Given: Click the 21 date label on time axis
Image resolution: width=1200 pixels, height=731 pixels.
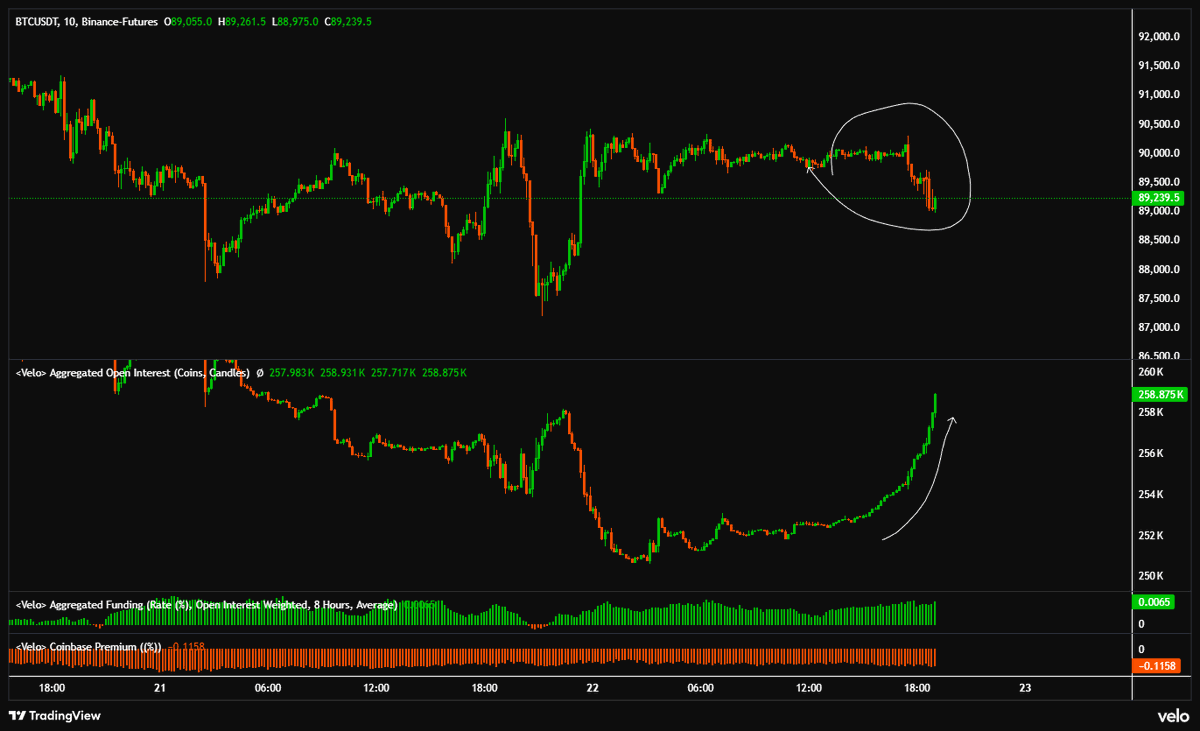Looking at the screenshot, I should coord(160,688).
